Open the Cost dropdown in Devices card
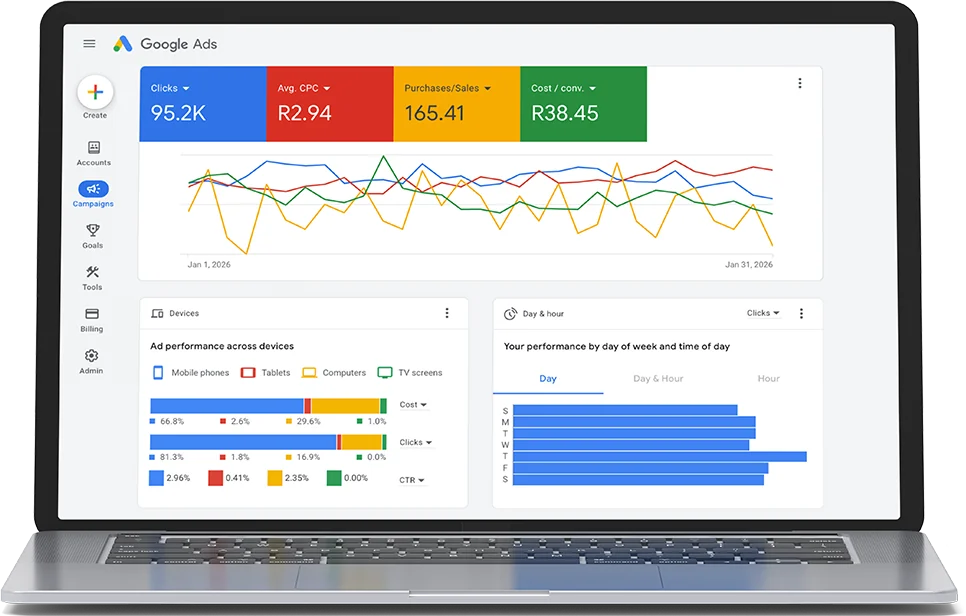Screen dimensions: 966x616 coord(413,405)
